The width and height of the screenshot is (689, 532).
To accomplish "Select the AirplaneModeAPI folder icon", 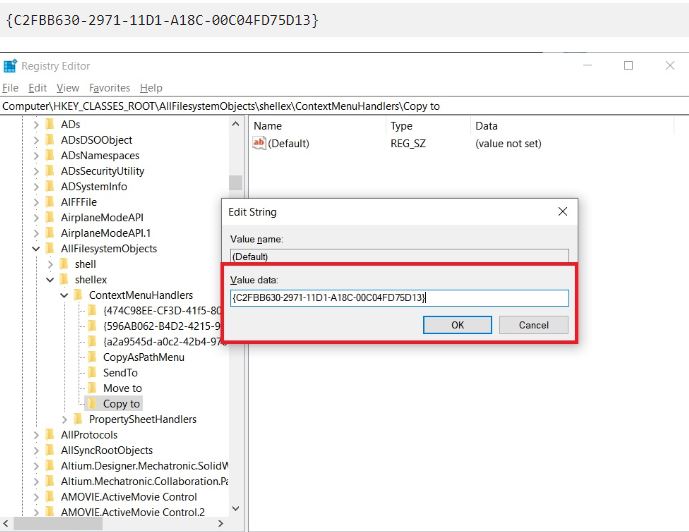I will [x=50, y=217].
